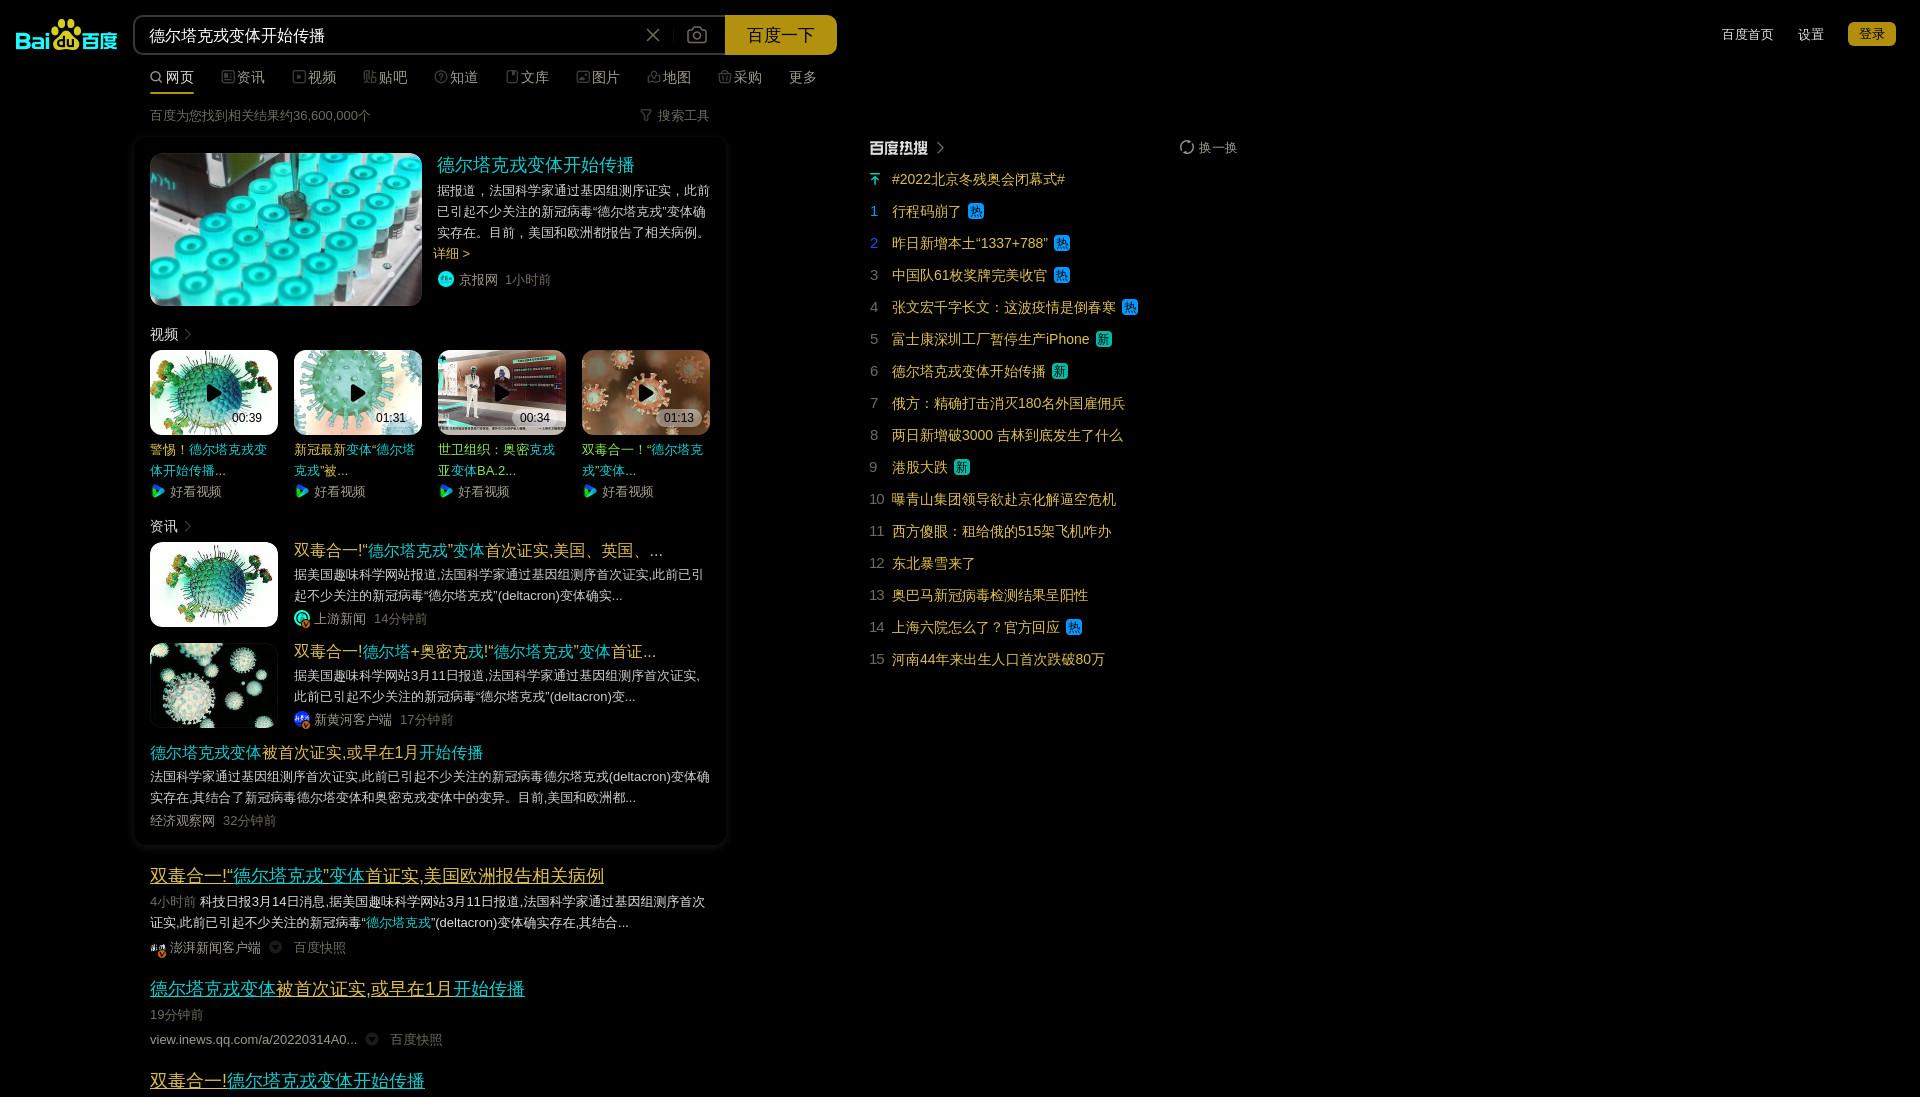Open 百度快照 for the 澎湃新闻 result
Image resolution: width=1920 pixels, height=1097 pixels.
(x=320, y=948)
